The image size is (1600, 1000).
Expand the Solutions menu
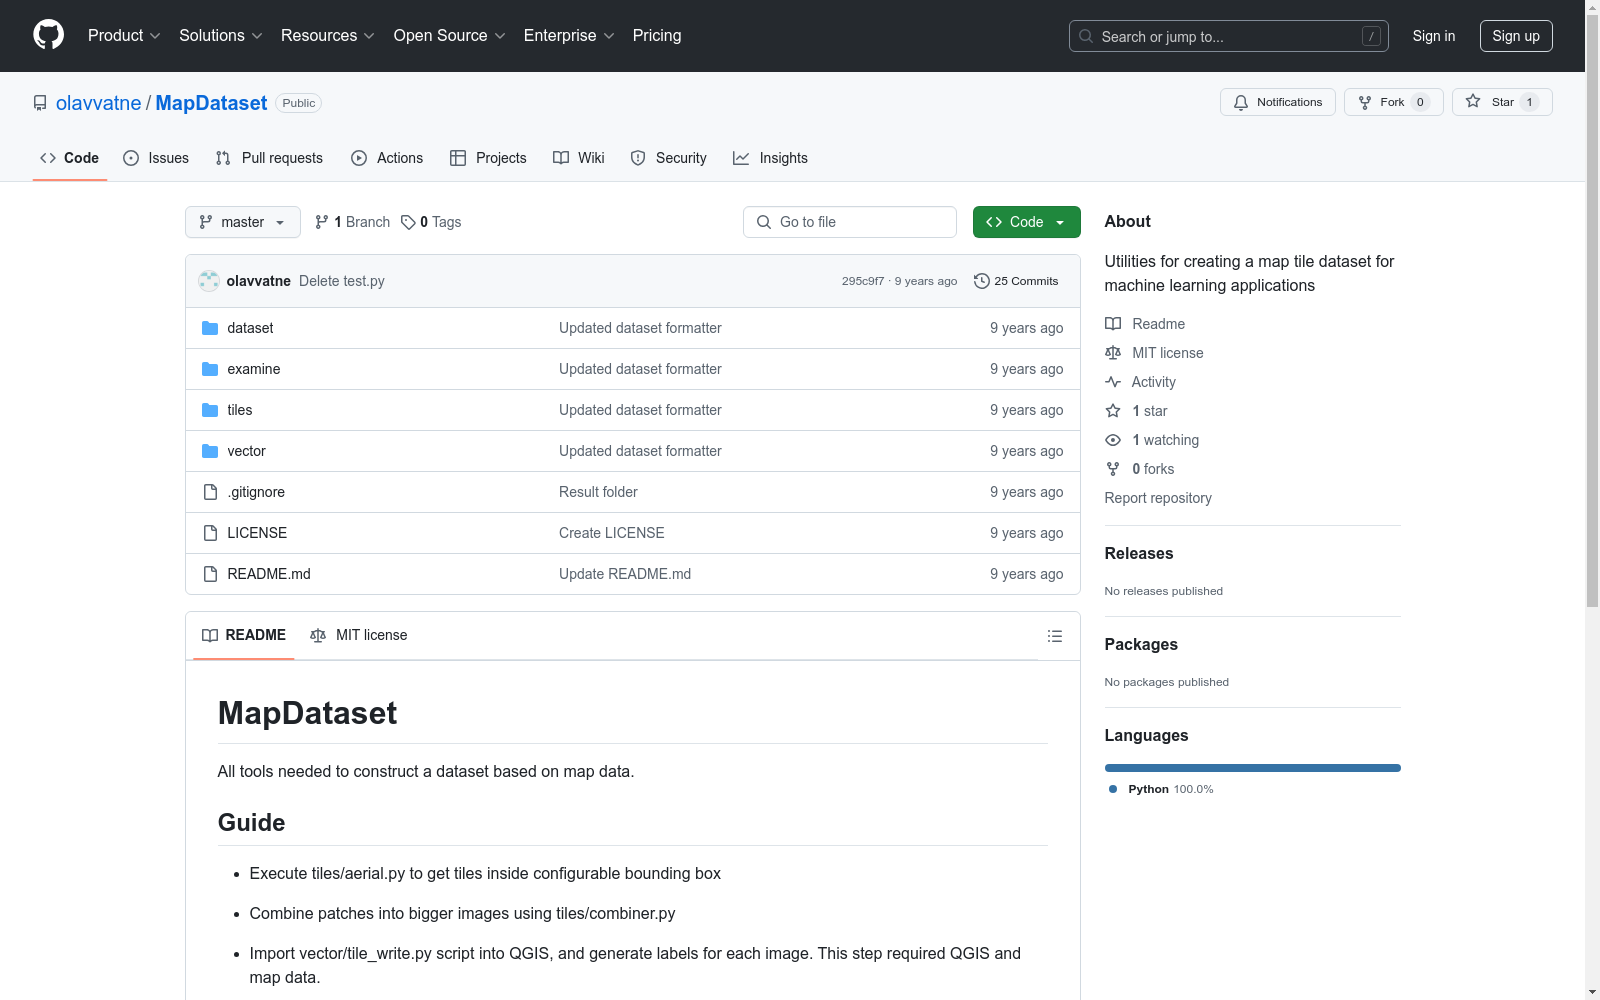(x=221, y=36)
